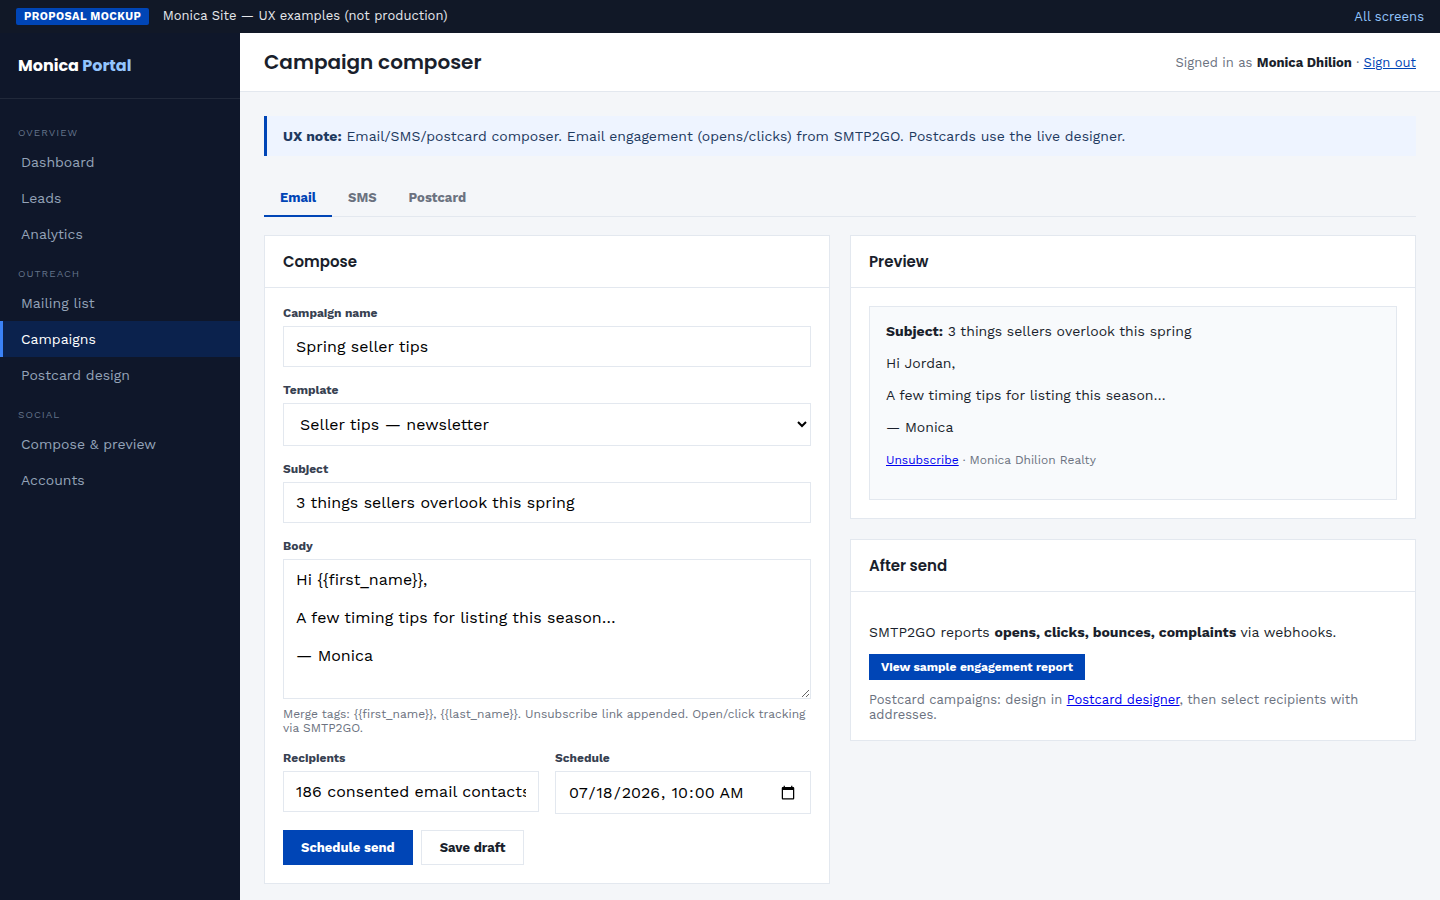Click the 'Merge tags' helper text
1440x900 pixels.
coord(545,721)
